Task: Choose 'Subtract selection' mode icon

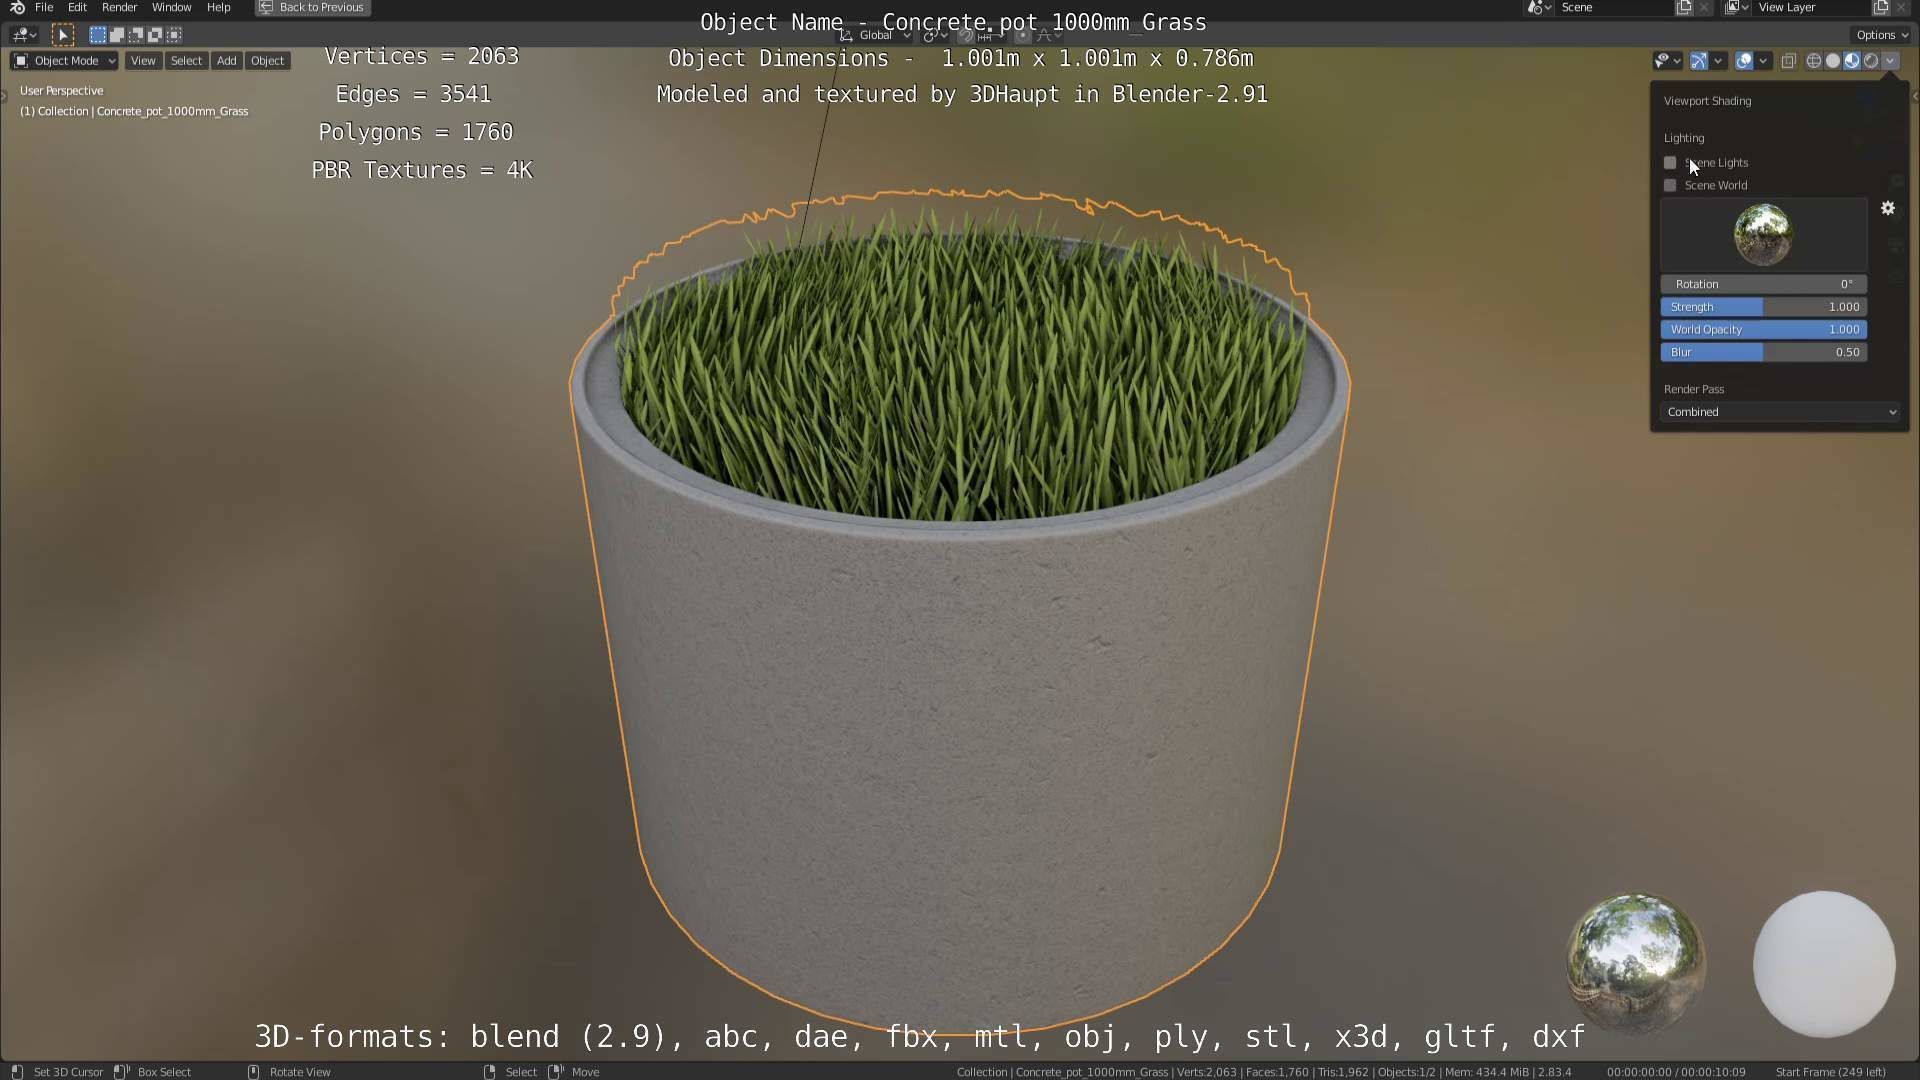Action: [x=136, y=35]
